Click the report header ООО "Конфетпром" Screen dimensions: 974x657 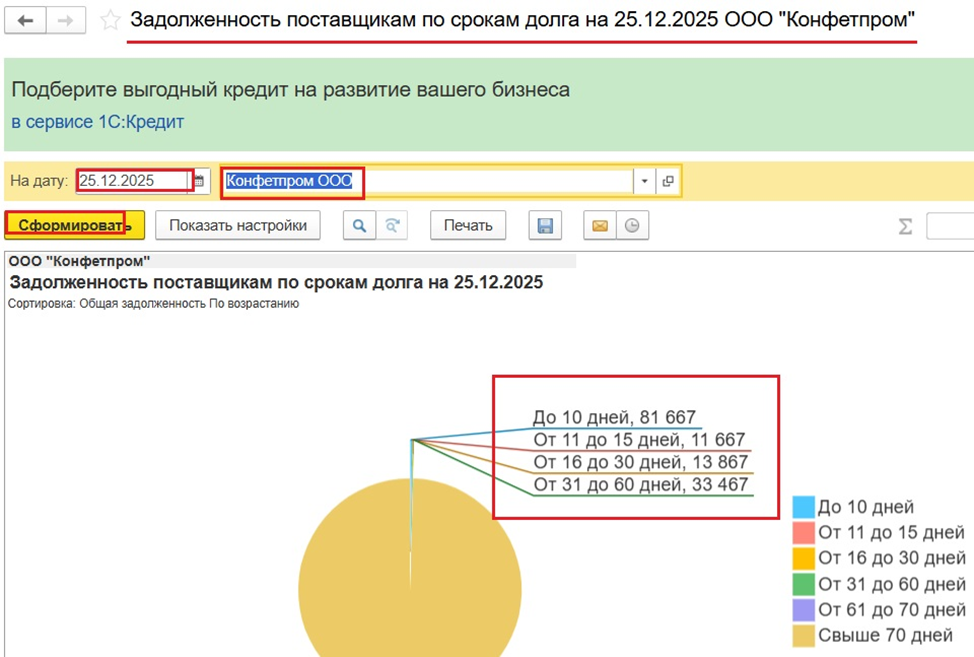[80, 261]
